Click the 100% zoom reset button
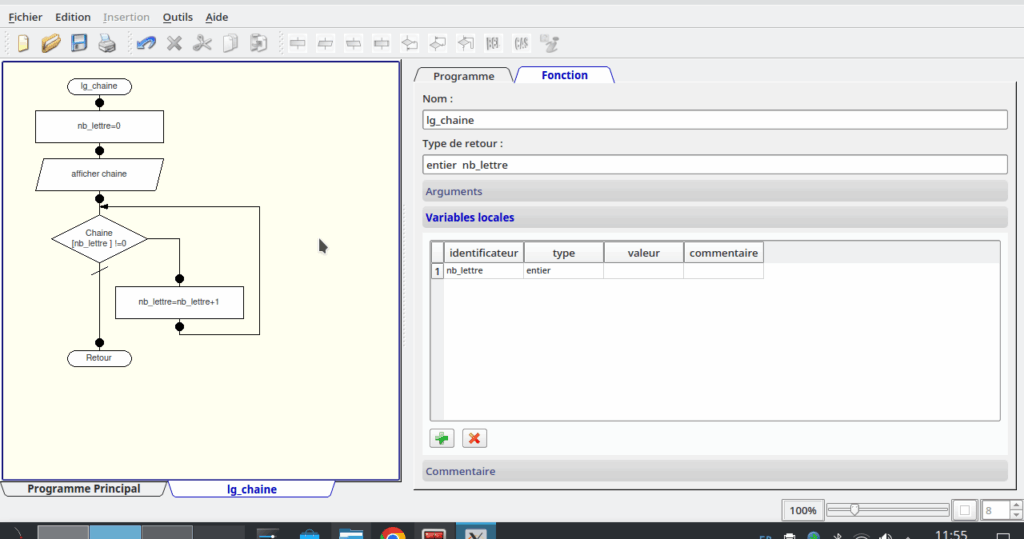The height and width of the screenshot is (539, 1024). coord(802,510)
